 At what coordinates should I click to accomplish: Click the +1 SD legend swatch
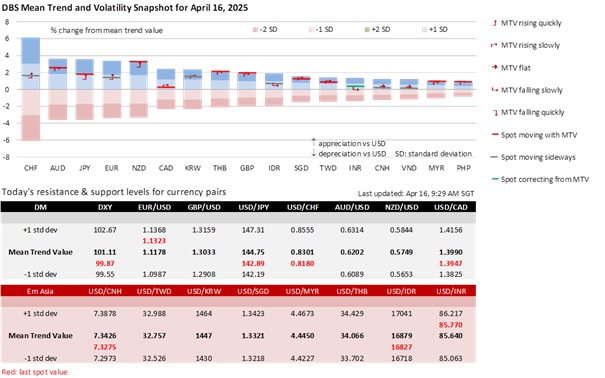click(x=424, y=30)
